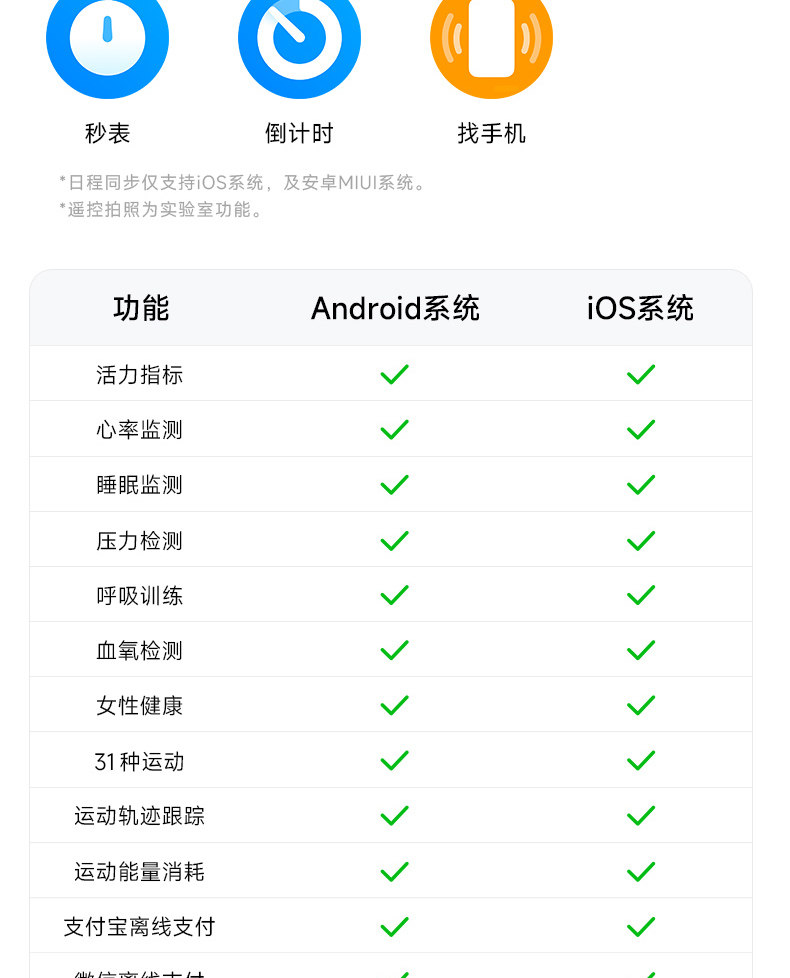Viewport: 790px width, 978px height.
Task: Click the 秒表 label text
Action: coord(107,134)
